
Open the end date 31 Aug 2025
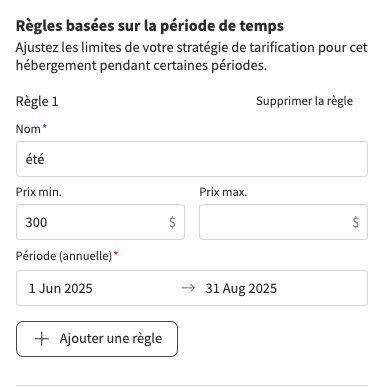241,288
